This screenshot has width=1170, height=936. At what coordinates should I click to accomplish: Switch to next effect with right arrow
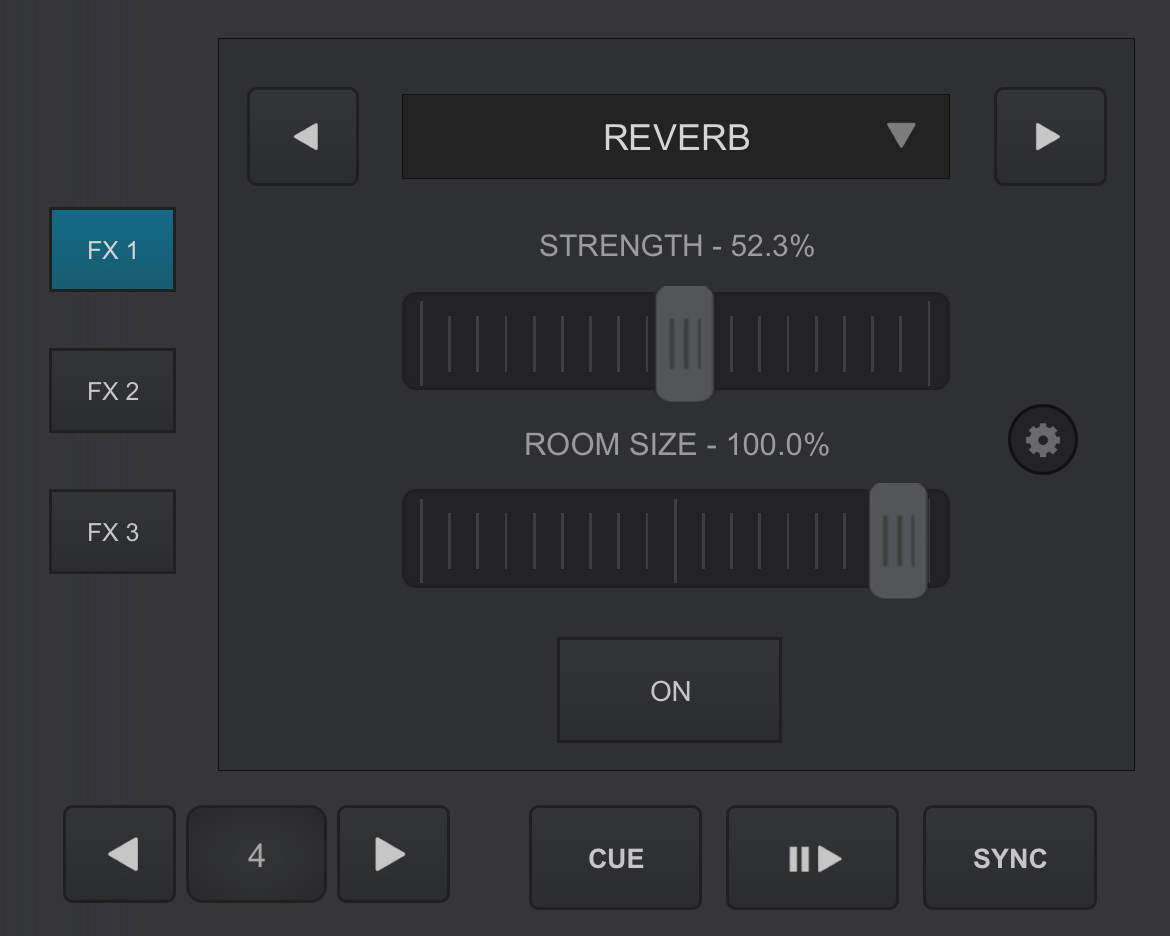click(1049, 137)
